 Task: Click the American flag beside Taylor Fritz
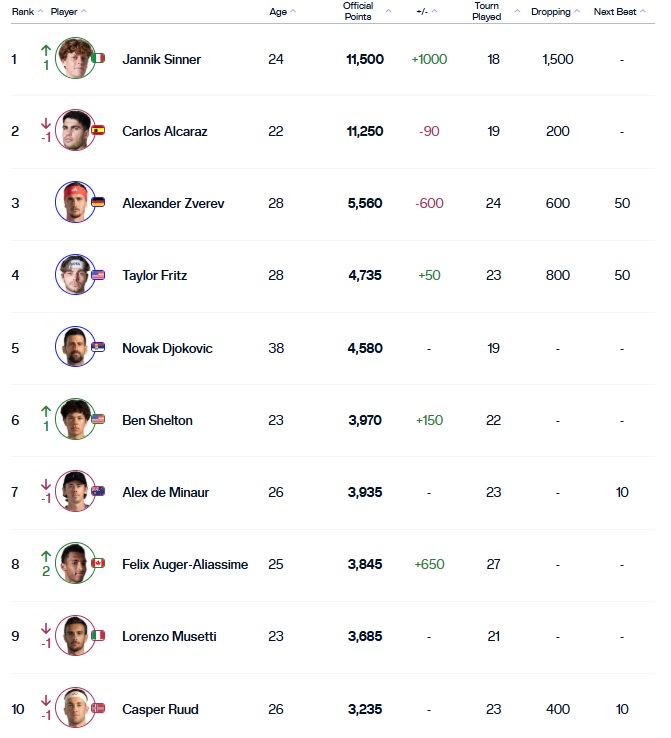pos(98,275)
